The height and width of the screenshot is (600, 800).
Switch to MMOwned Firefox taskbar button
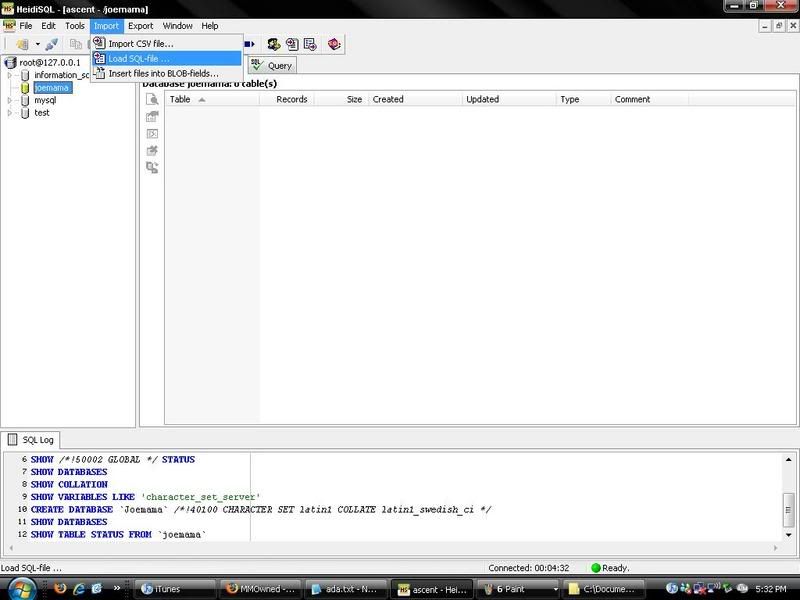click(260, 589)
